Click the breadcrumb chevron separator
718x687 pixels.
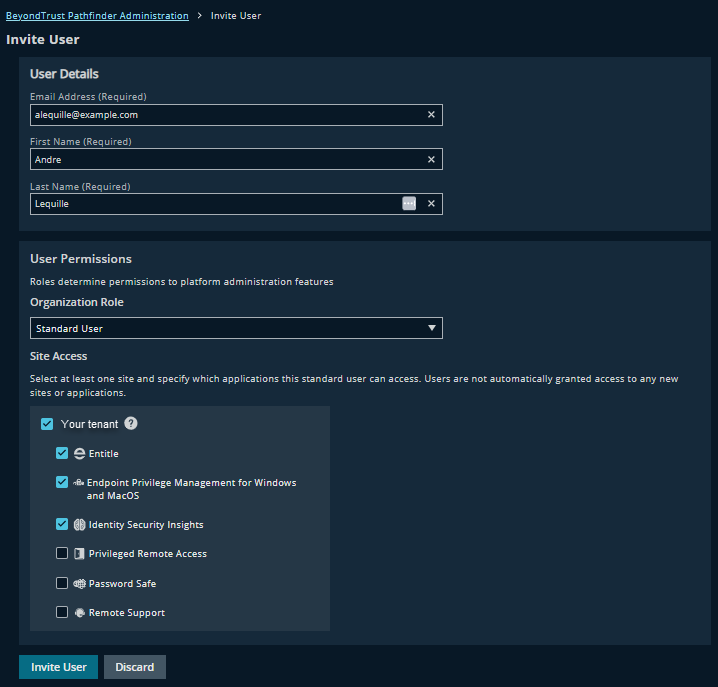(199, 16)
